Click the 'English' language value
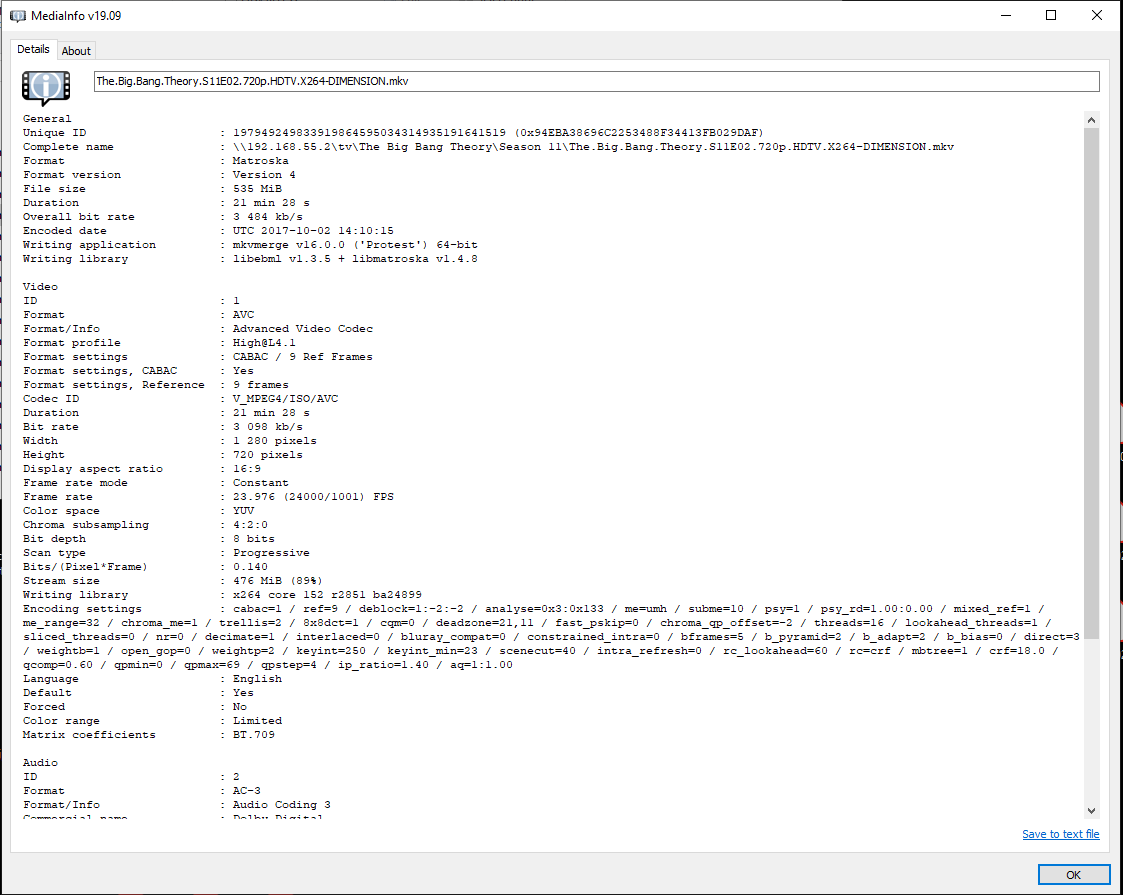 pyautogui.click(x=257, y=679)
